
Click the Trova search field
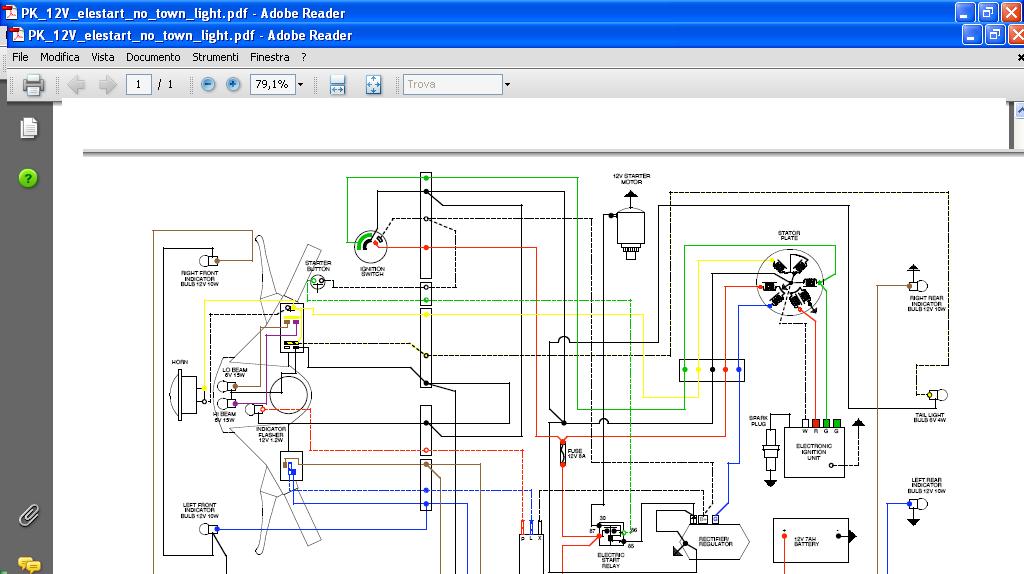(x=453, y=84)
